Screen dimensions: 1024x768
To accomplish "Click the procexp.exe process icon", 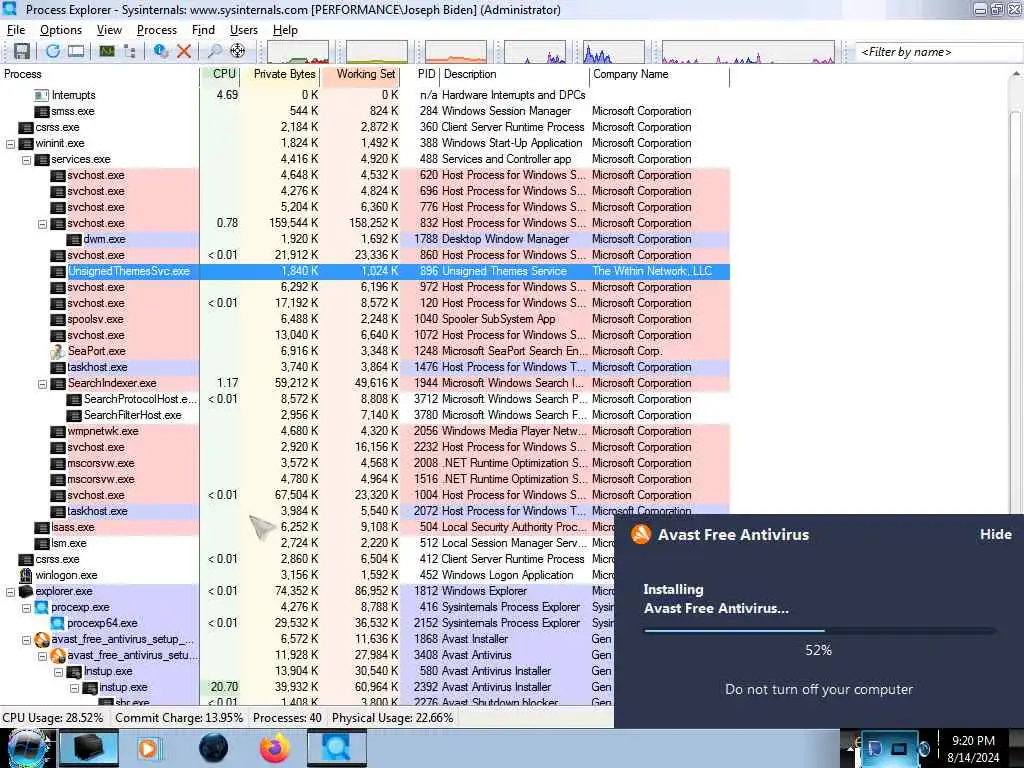I will coord(42,607).
